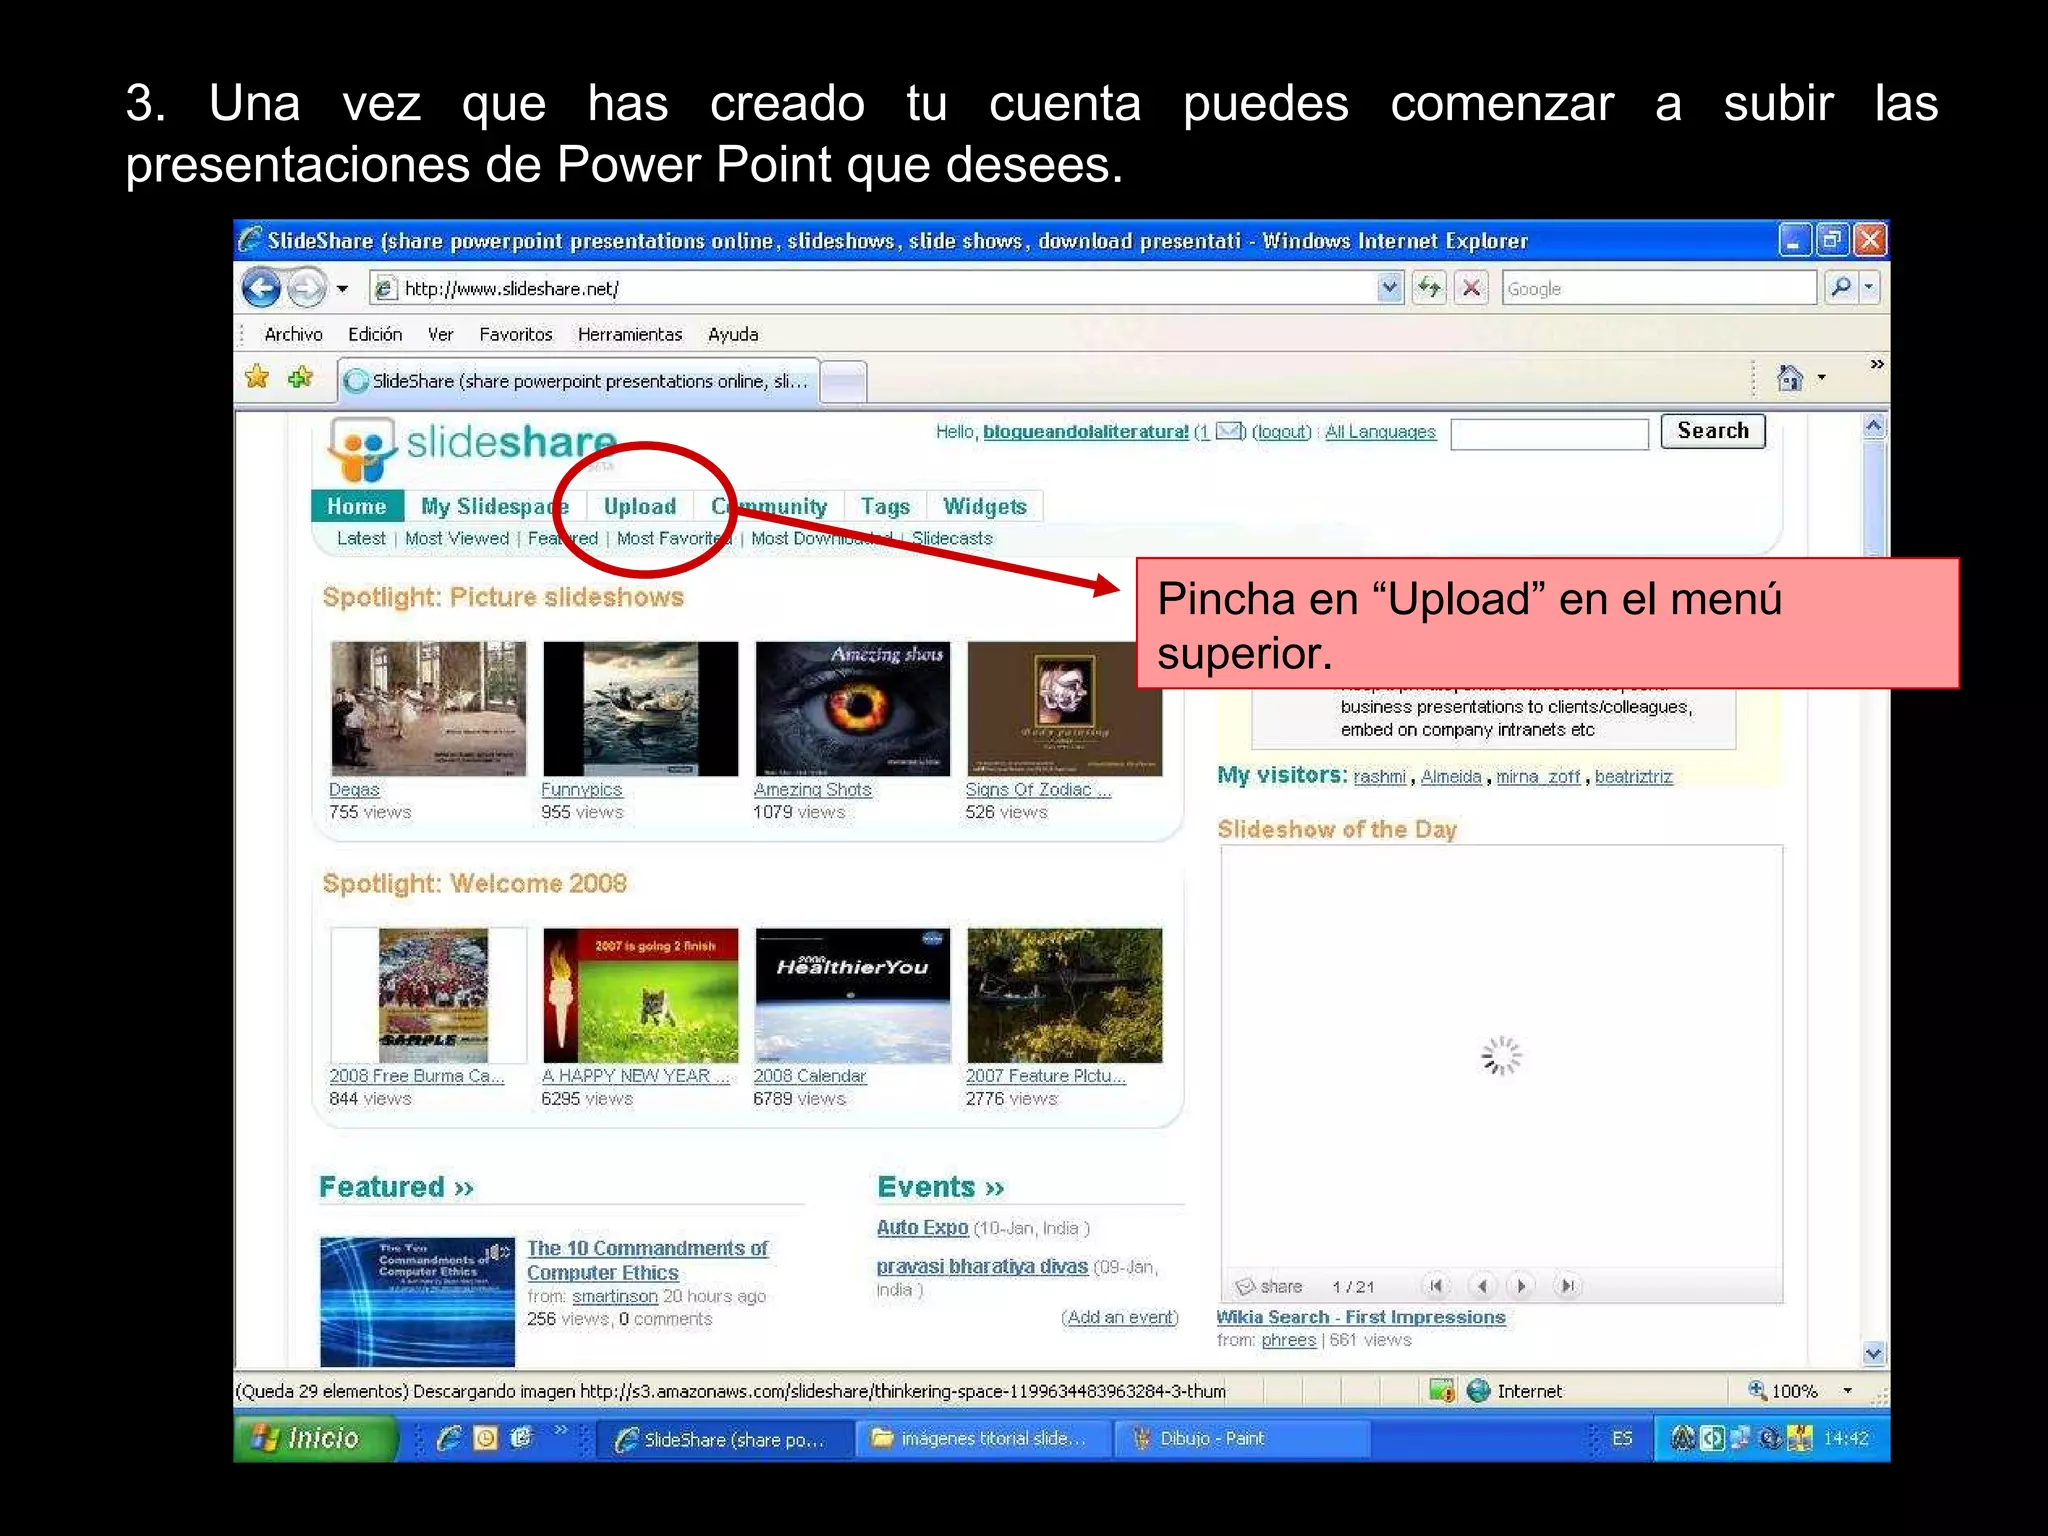Click the browser Back arrow button
This screenshot has height=1536, width=2048.
(x=261, y=289)
